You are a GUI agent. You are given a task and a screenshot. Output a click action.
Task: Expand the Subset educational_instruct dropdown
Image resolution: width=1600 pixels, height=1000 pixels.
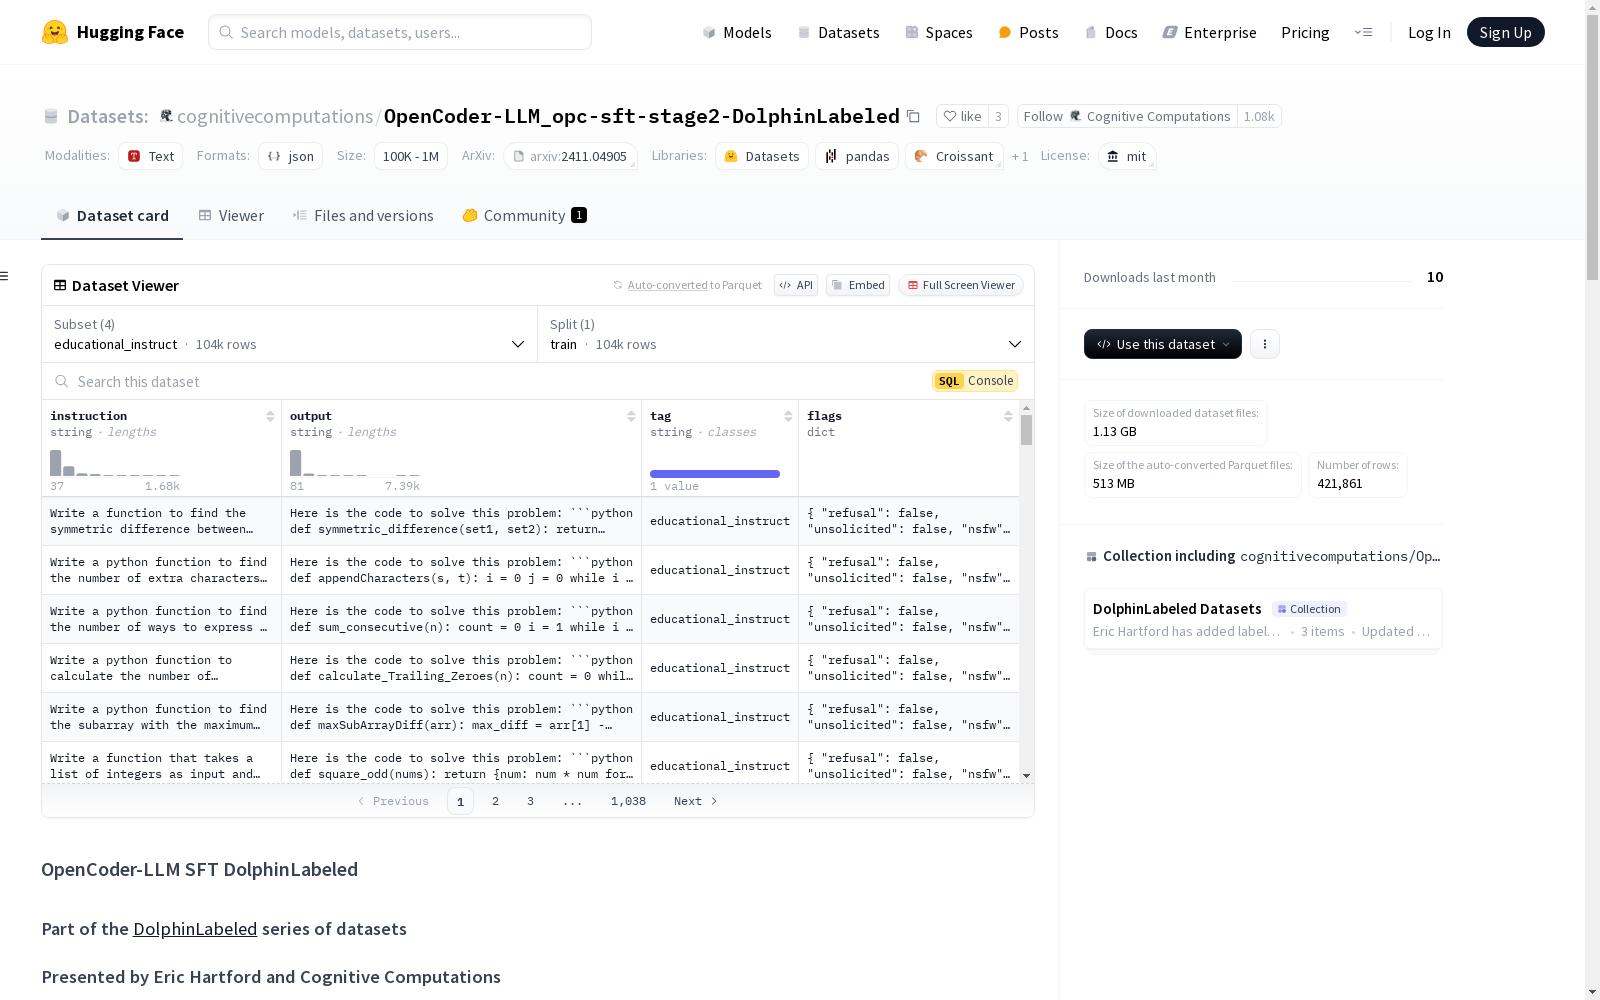click(x=289, y=334)
